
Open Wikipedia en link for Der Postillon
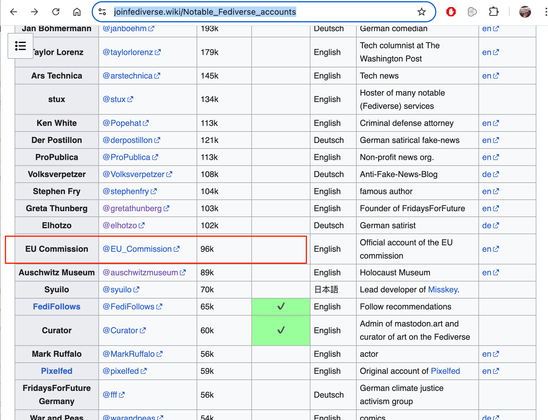(x=490, y=140)
